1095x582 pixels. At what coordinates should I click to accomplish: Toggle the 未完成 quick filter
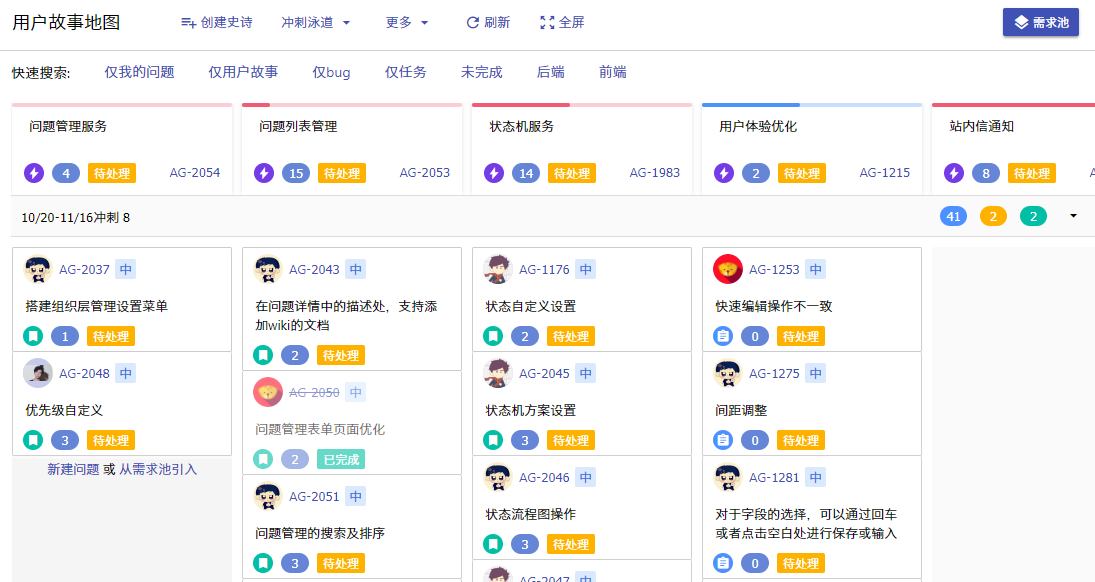click(481, 72)
